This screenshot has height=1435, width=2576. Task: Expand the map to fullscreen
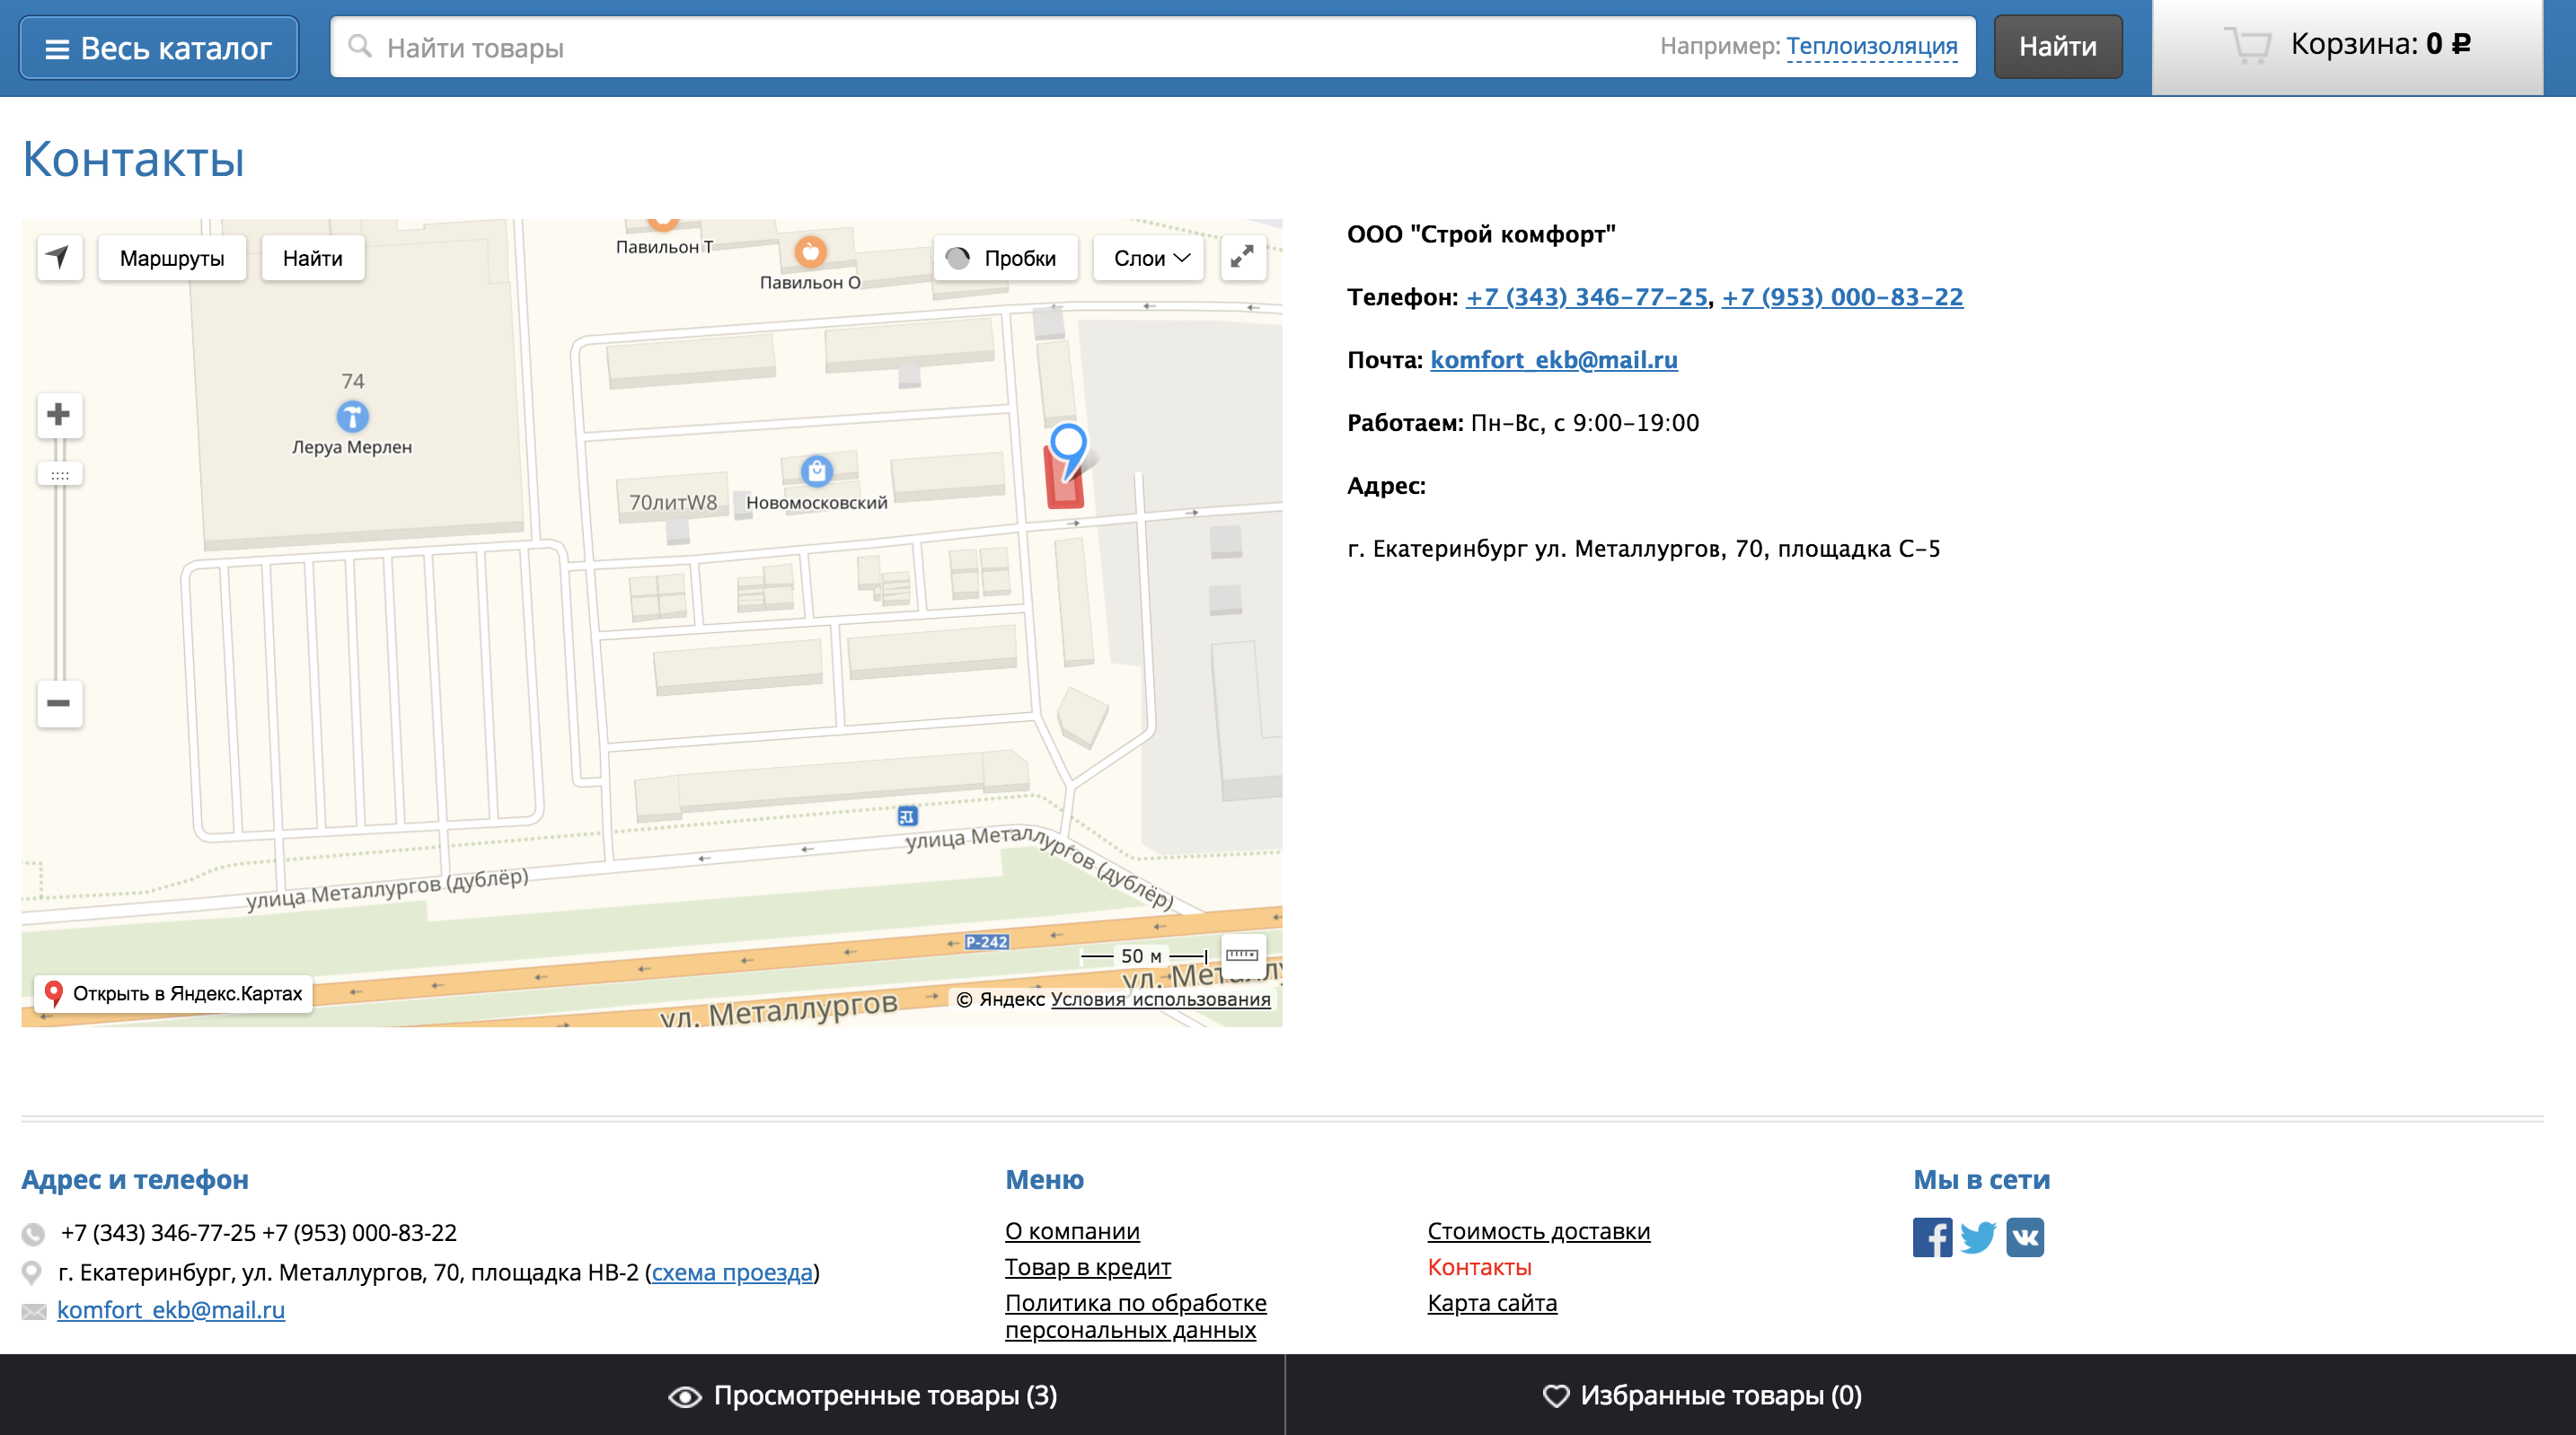click(1242, 257)
